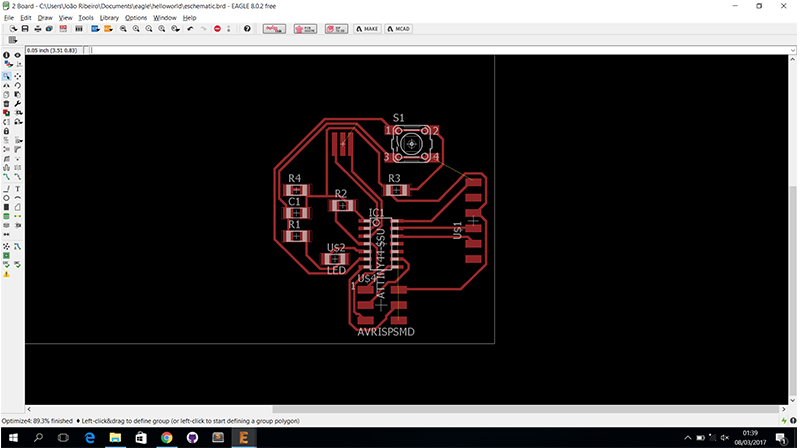Viewport: 800px width, 448px height.
Task: Select the Route tool
Action: pyautogui.click(x=7, y=177)
